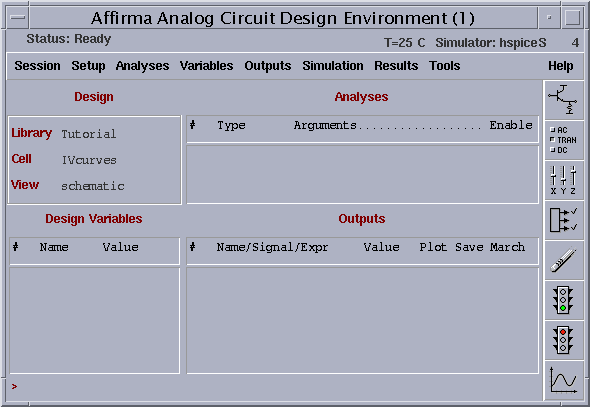The width and height of the screenshot is (590, 407).
Task: Stop simulation with red traffic light icon
Action: (564, 340)
